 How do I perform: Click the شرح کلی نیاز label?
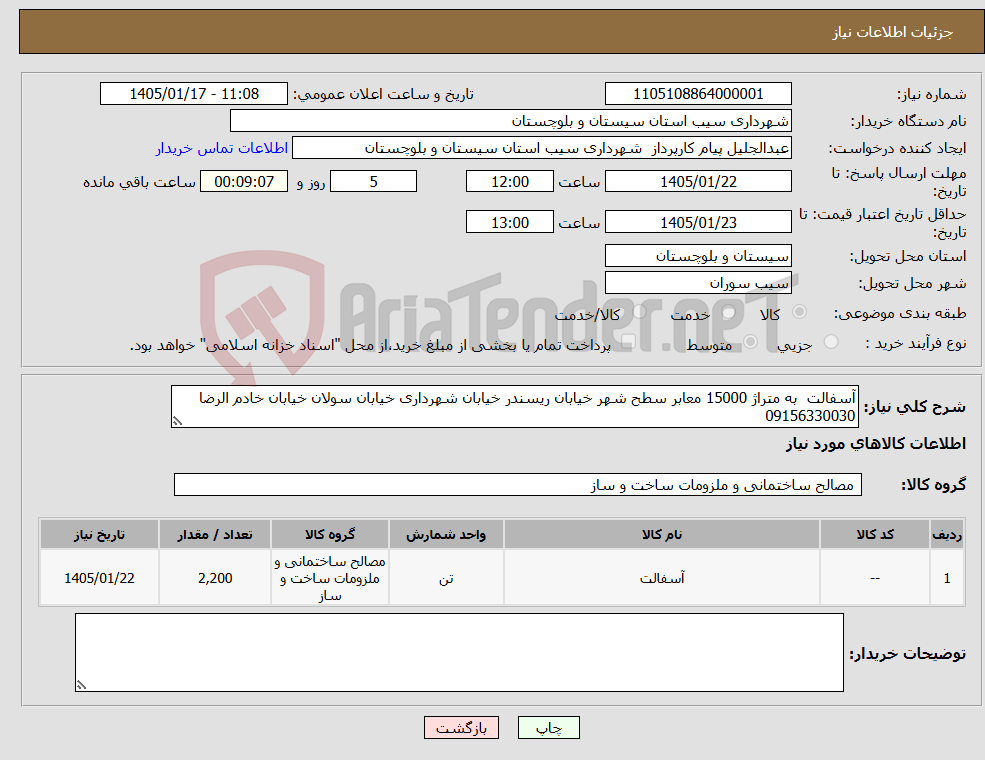(x=915, y=407)
